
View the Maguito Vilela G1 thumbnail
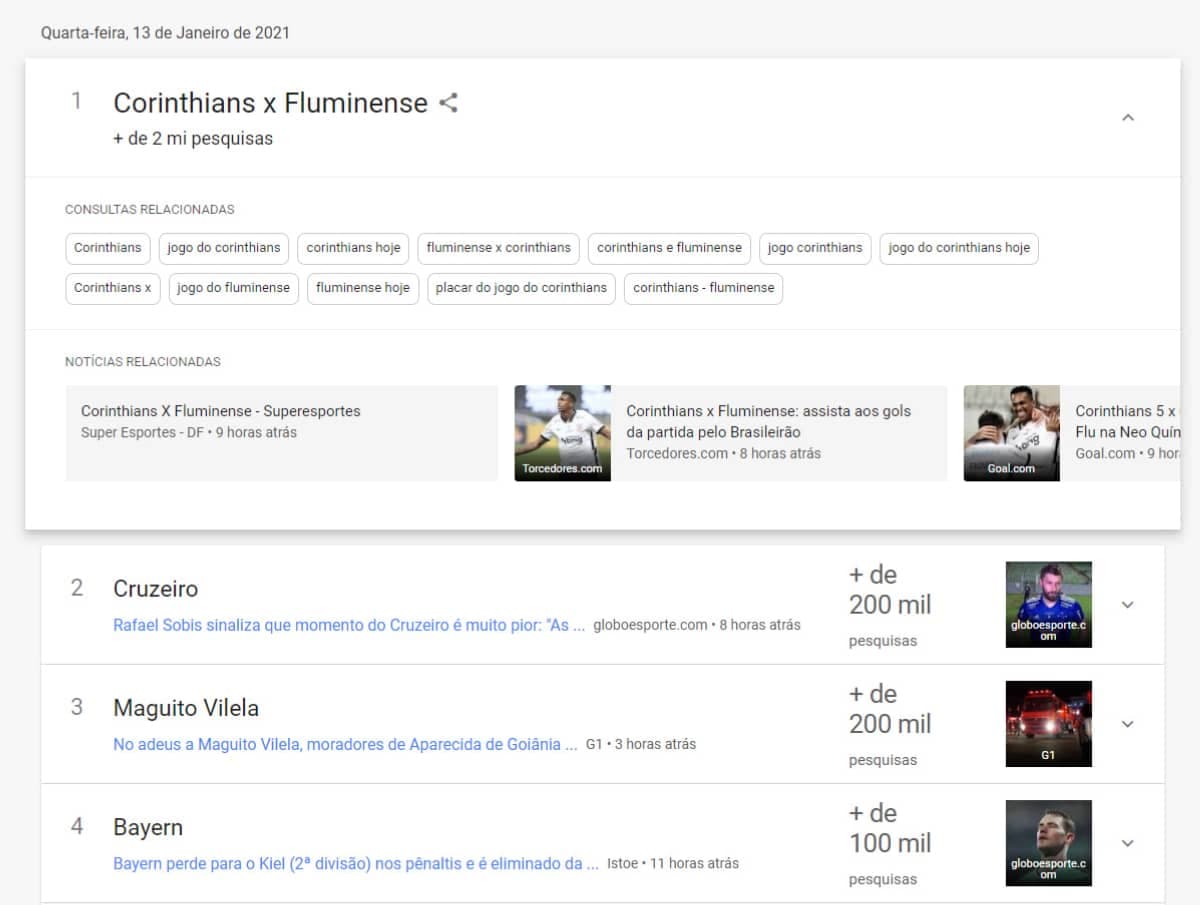(x=1048, y=724)
